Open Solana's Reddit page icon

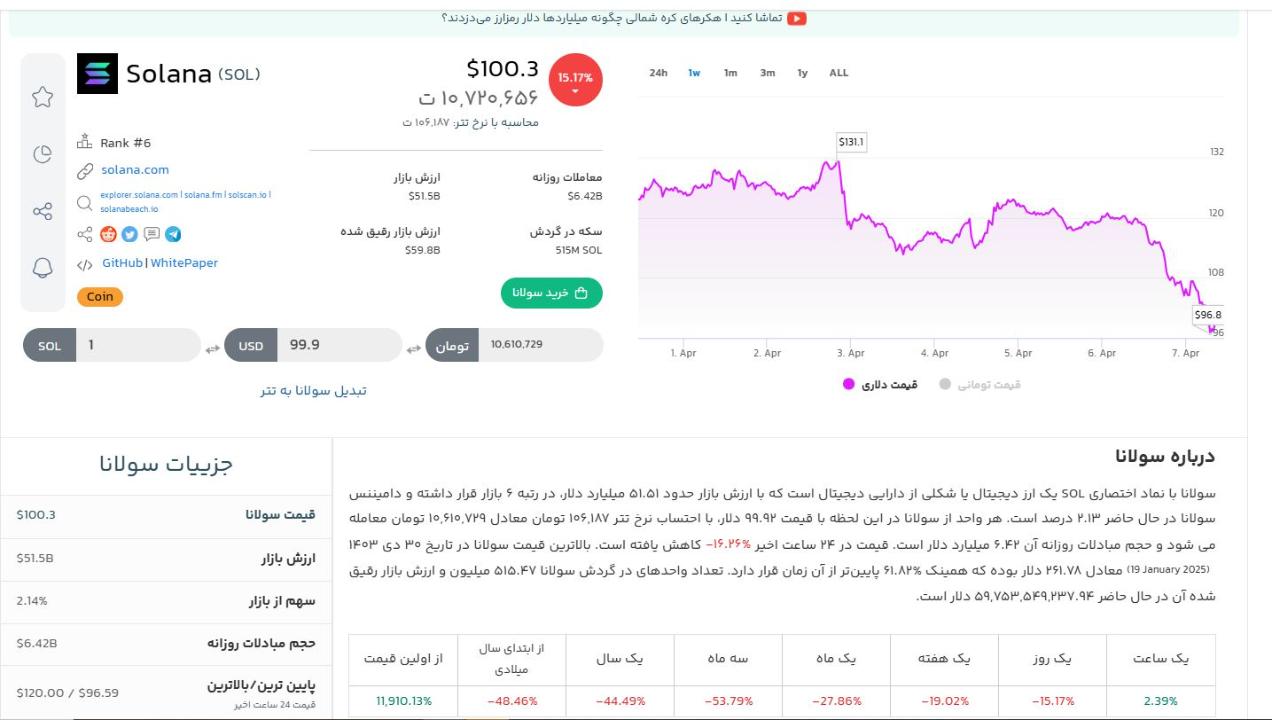pos(108,234)
